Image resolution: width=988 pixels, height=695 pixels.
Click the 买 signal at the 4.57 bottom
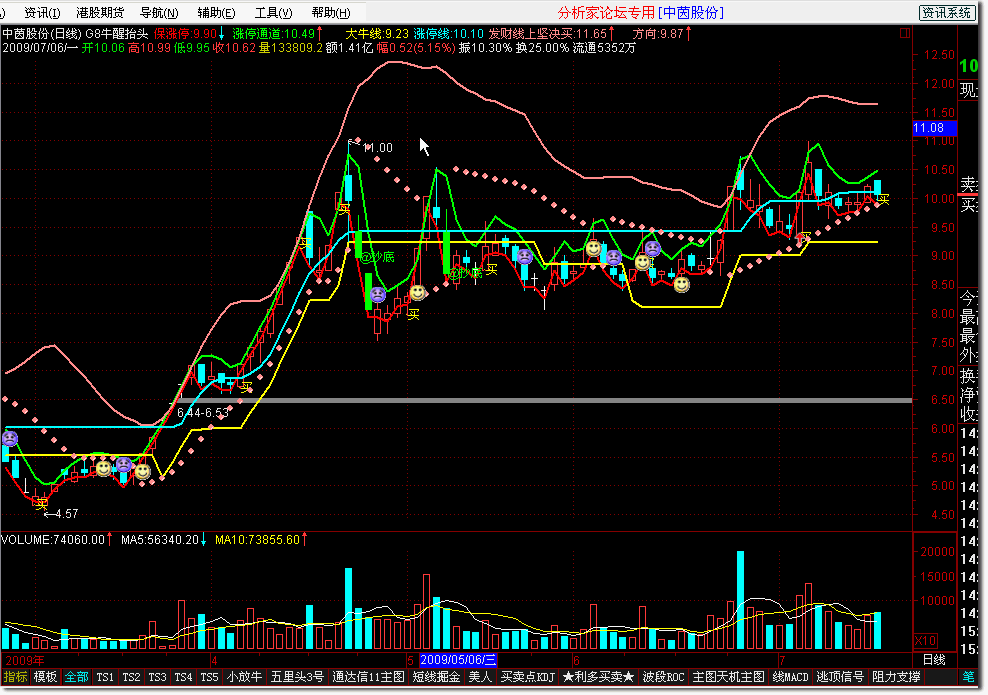point(41,503)
